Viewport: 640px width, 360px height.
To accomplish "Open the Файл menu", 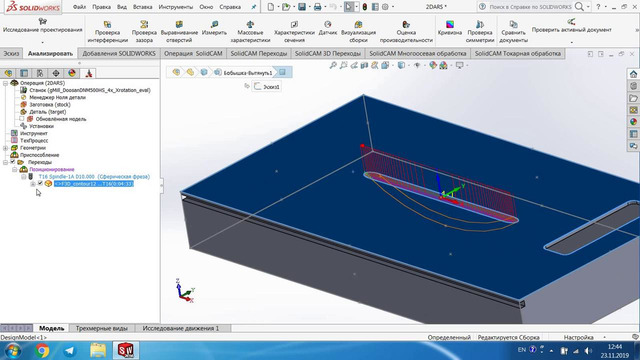I will point(79,7).
